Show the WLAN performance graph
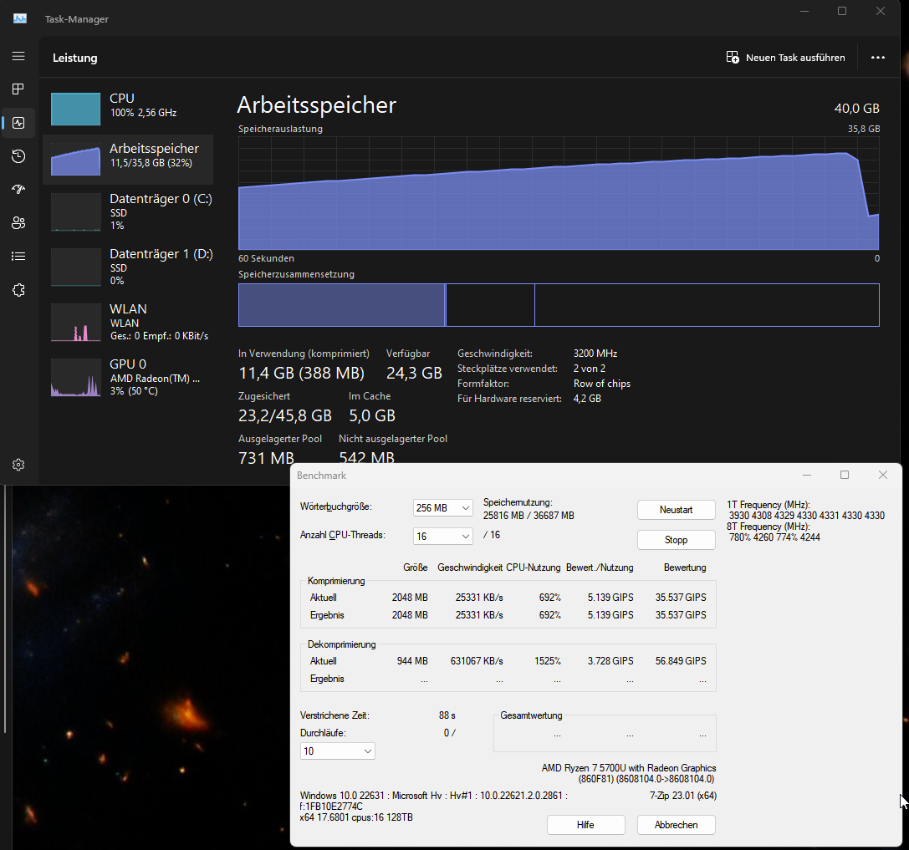The image size is (909, 850). pyautogui.click(x=128, y=322)
